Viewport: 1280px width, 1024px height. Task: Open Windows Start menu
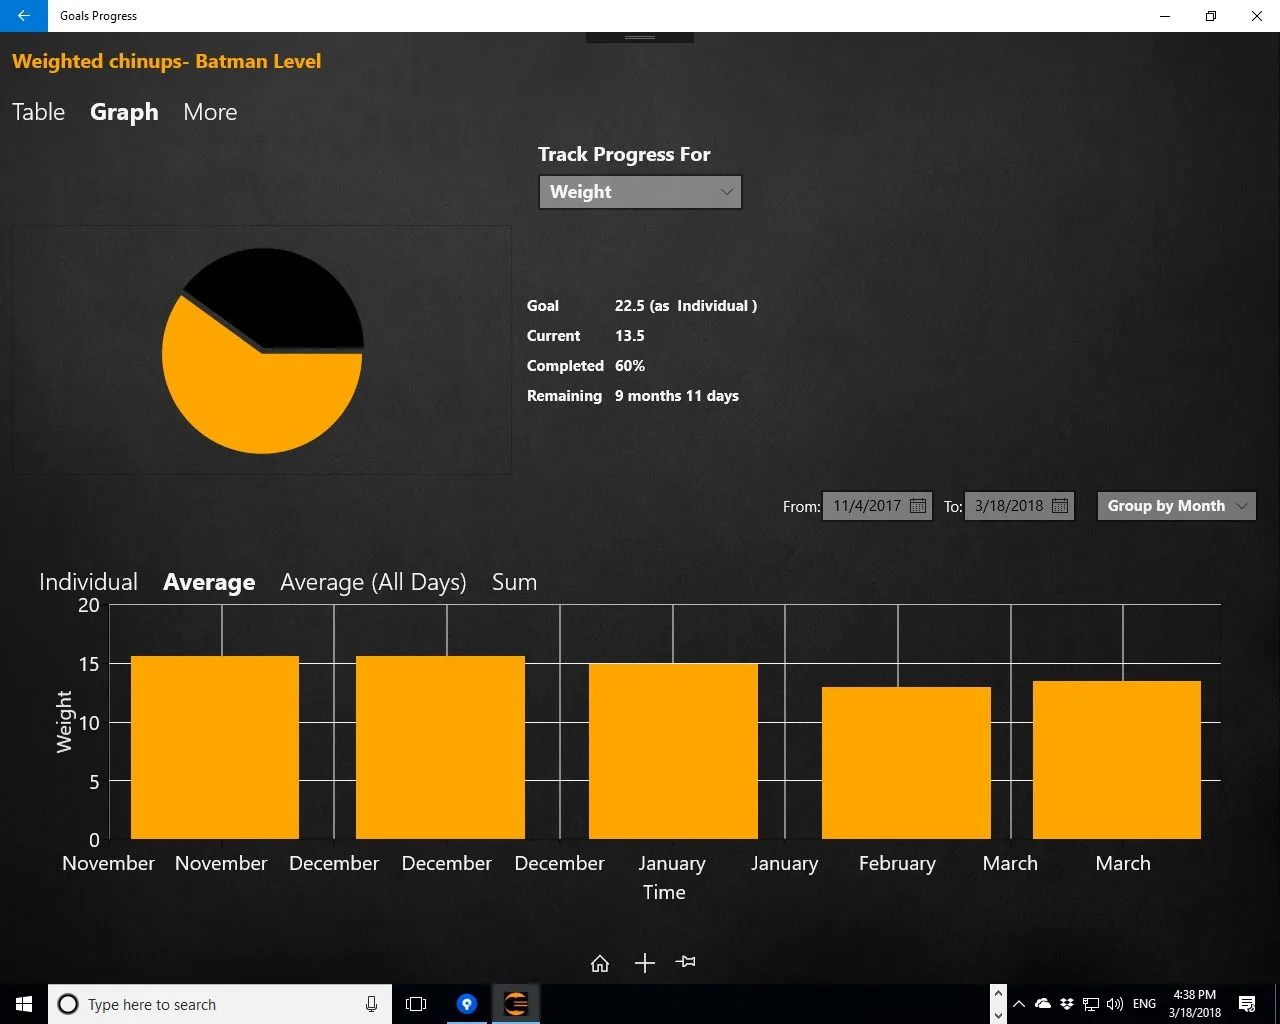click(24, 1004)
